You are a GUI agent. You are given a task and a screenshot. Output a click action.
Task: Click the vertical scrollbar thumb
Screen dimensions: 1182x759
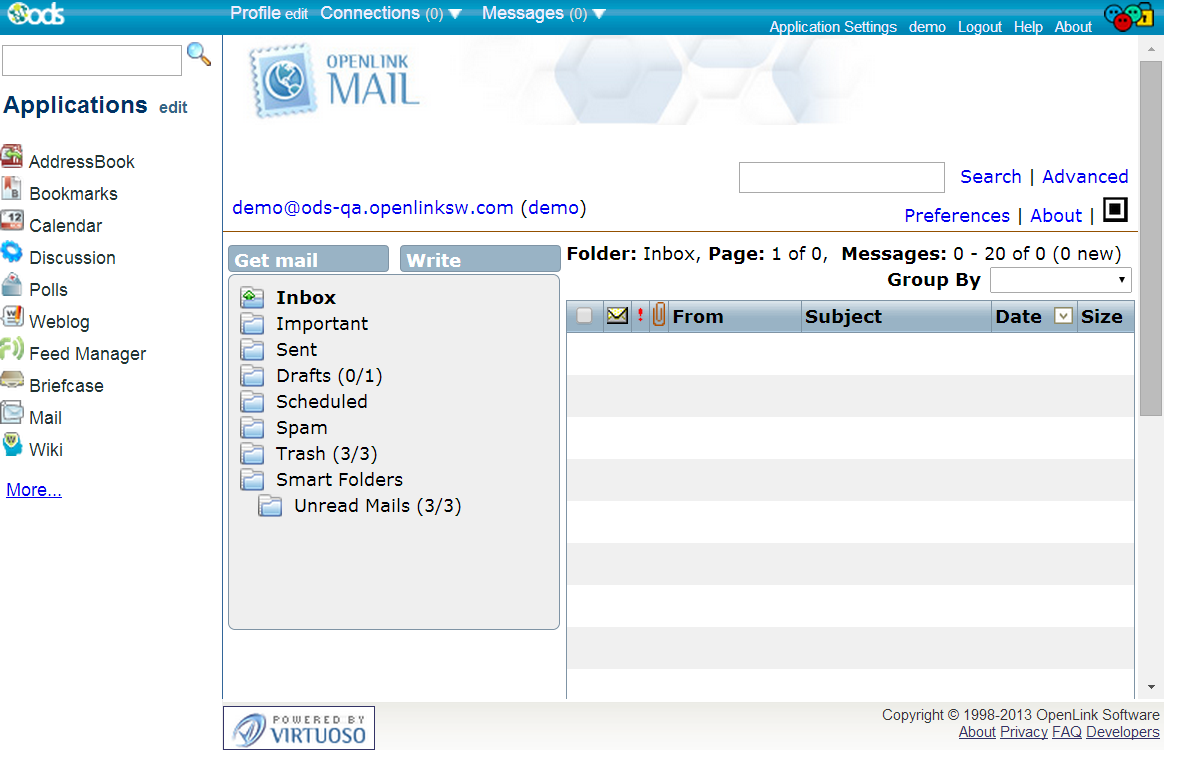1151,238
